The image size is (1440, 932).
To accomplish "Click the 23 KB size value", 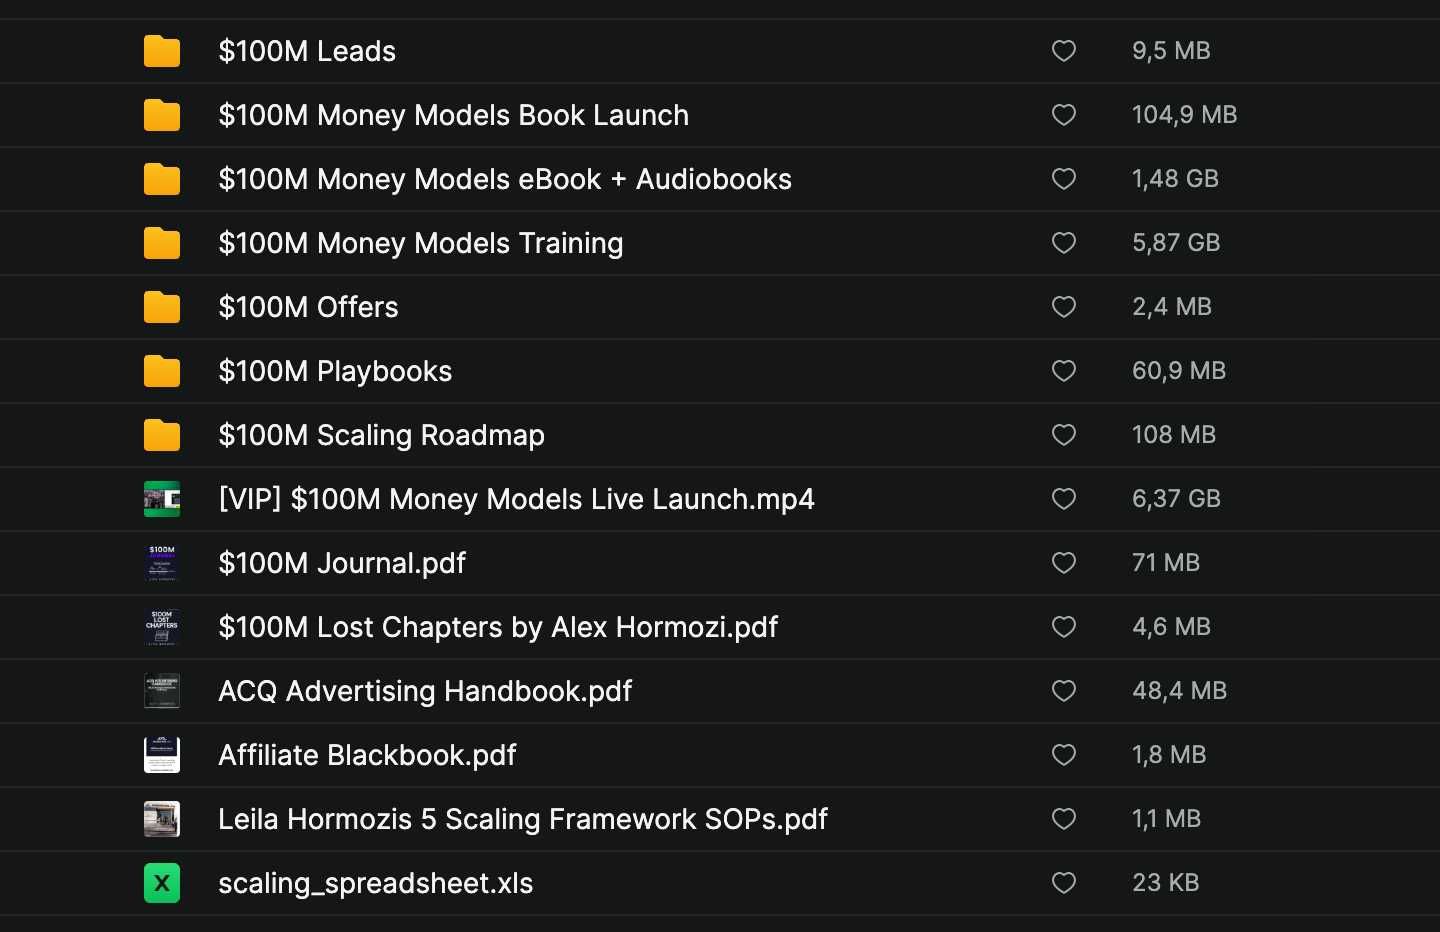I will (1165, 883).
